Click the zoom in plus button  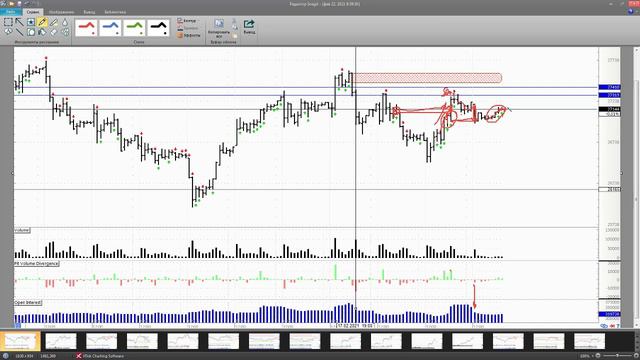[636, 356]
